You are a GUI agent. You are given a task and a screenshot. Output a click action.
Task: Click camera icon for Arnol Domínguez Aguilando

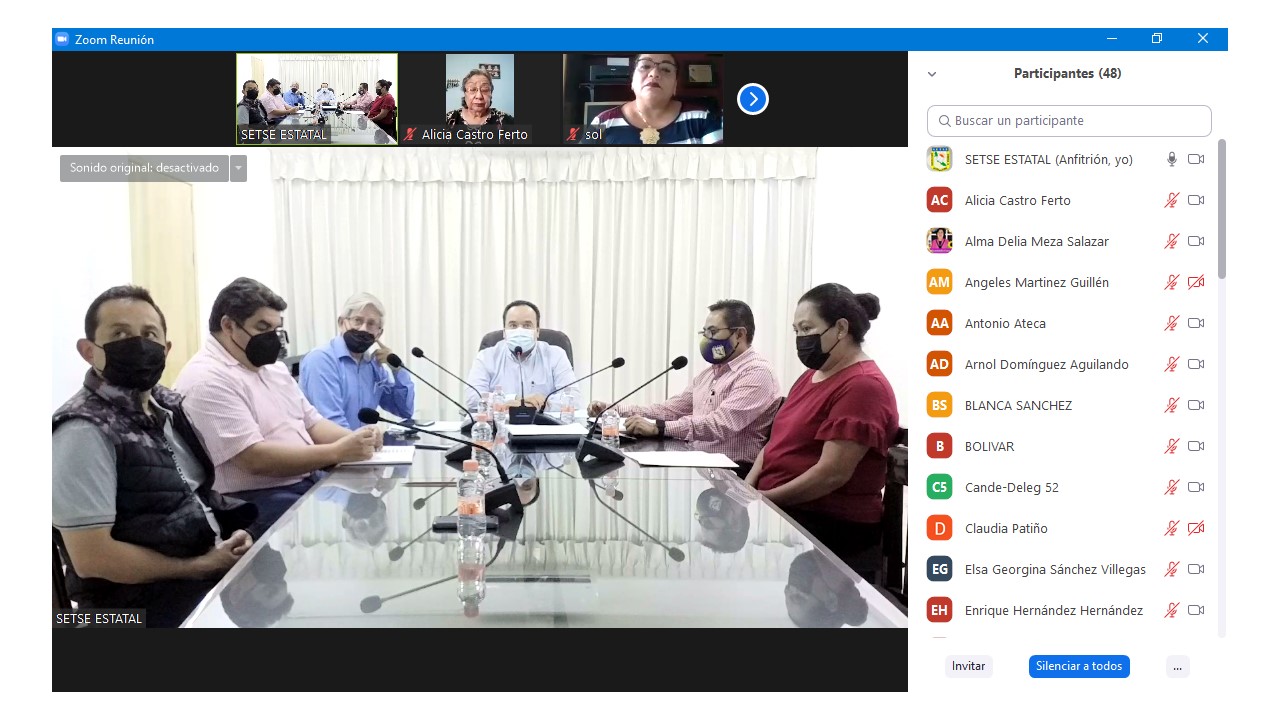click(x=1196, y=364)
